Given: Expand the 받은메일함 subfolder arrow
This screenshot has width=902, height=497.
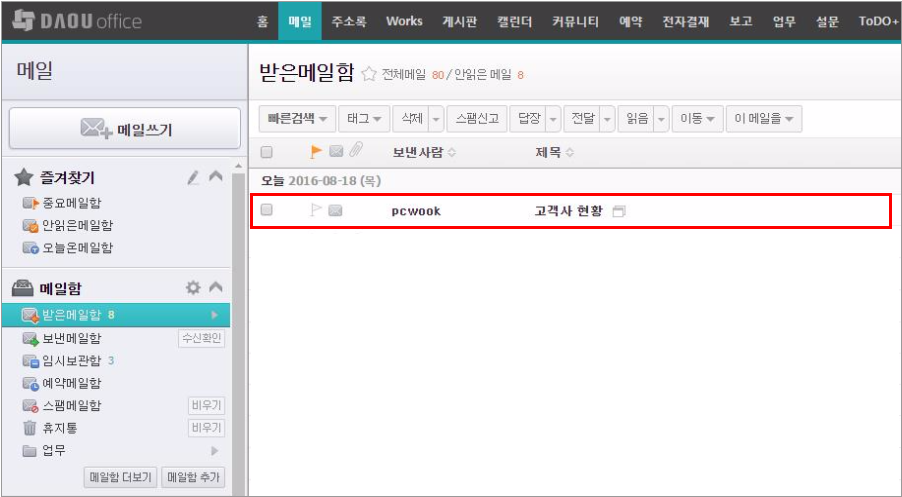Looking at the screenshot, I should (215, 315).
